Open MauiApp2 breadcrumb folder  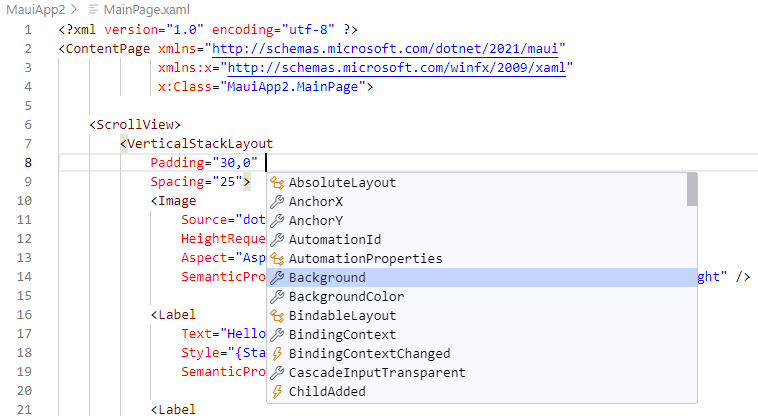(35, 9)
